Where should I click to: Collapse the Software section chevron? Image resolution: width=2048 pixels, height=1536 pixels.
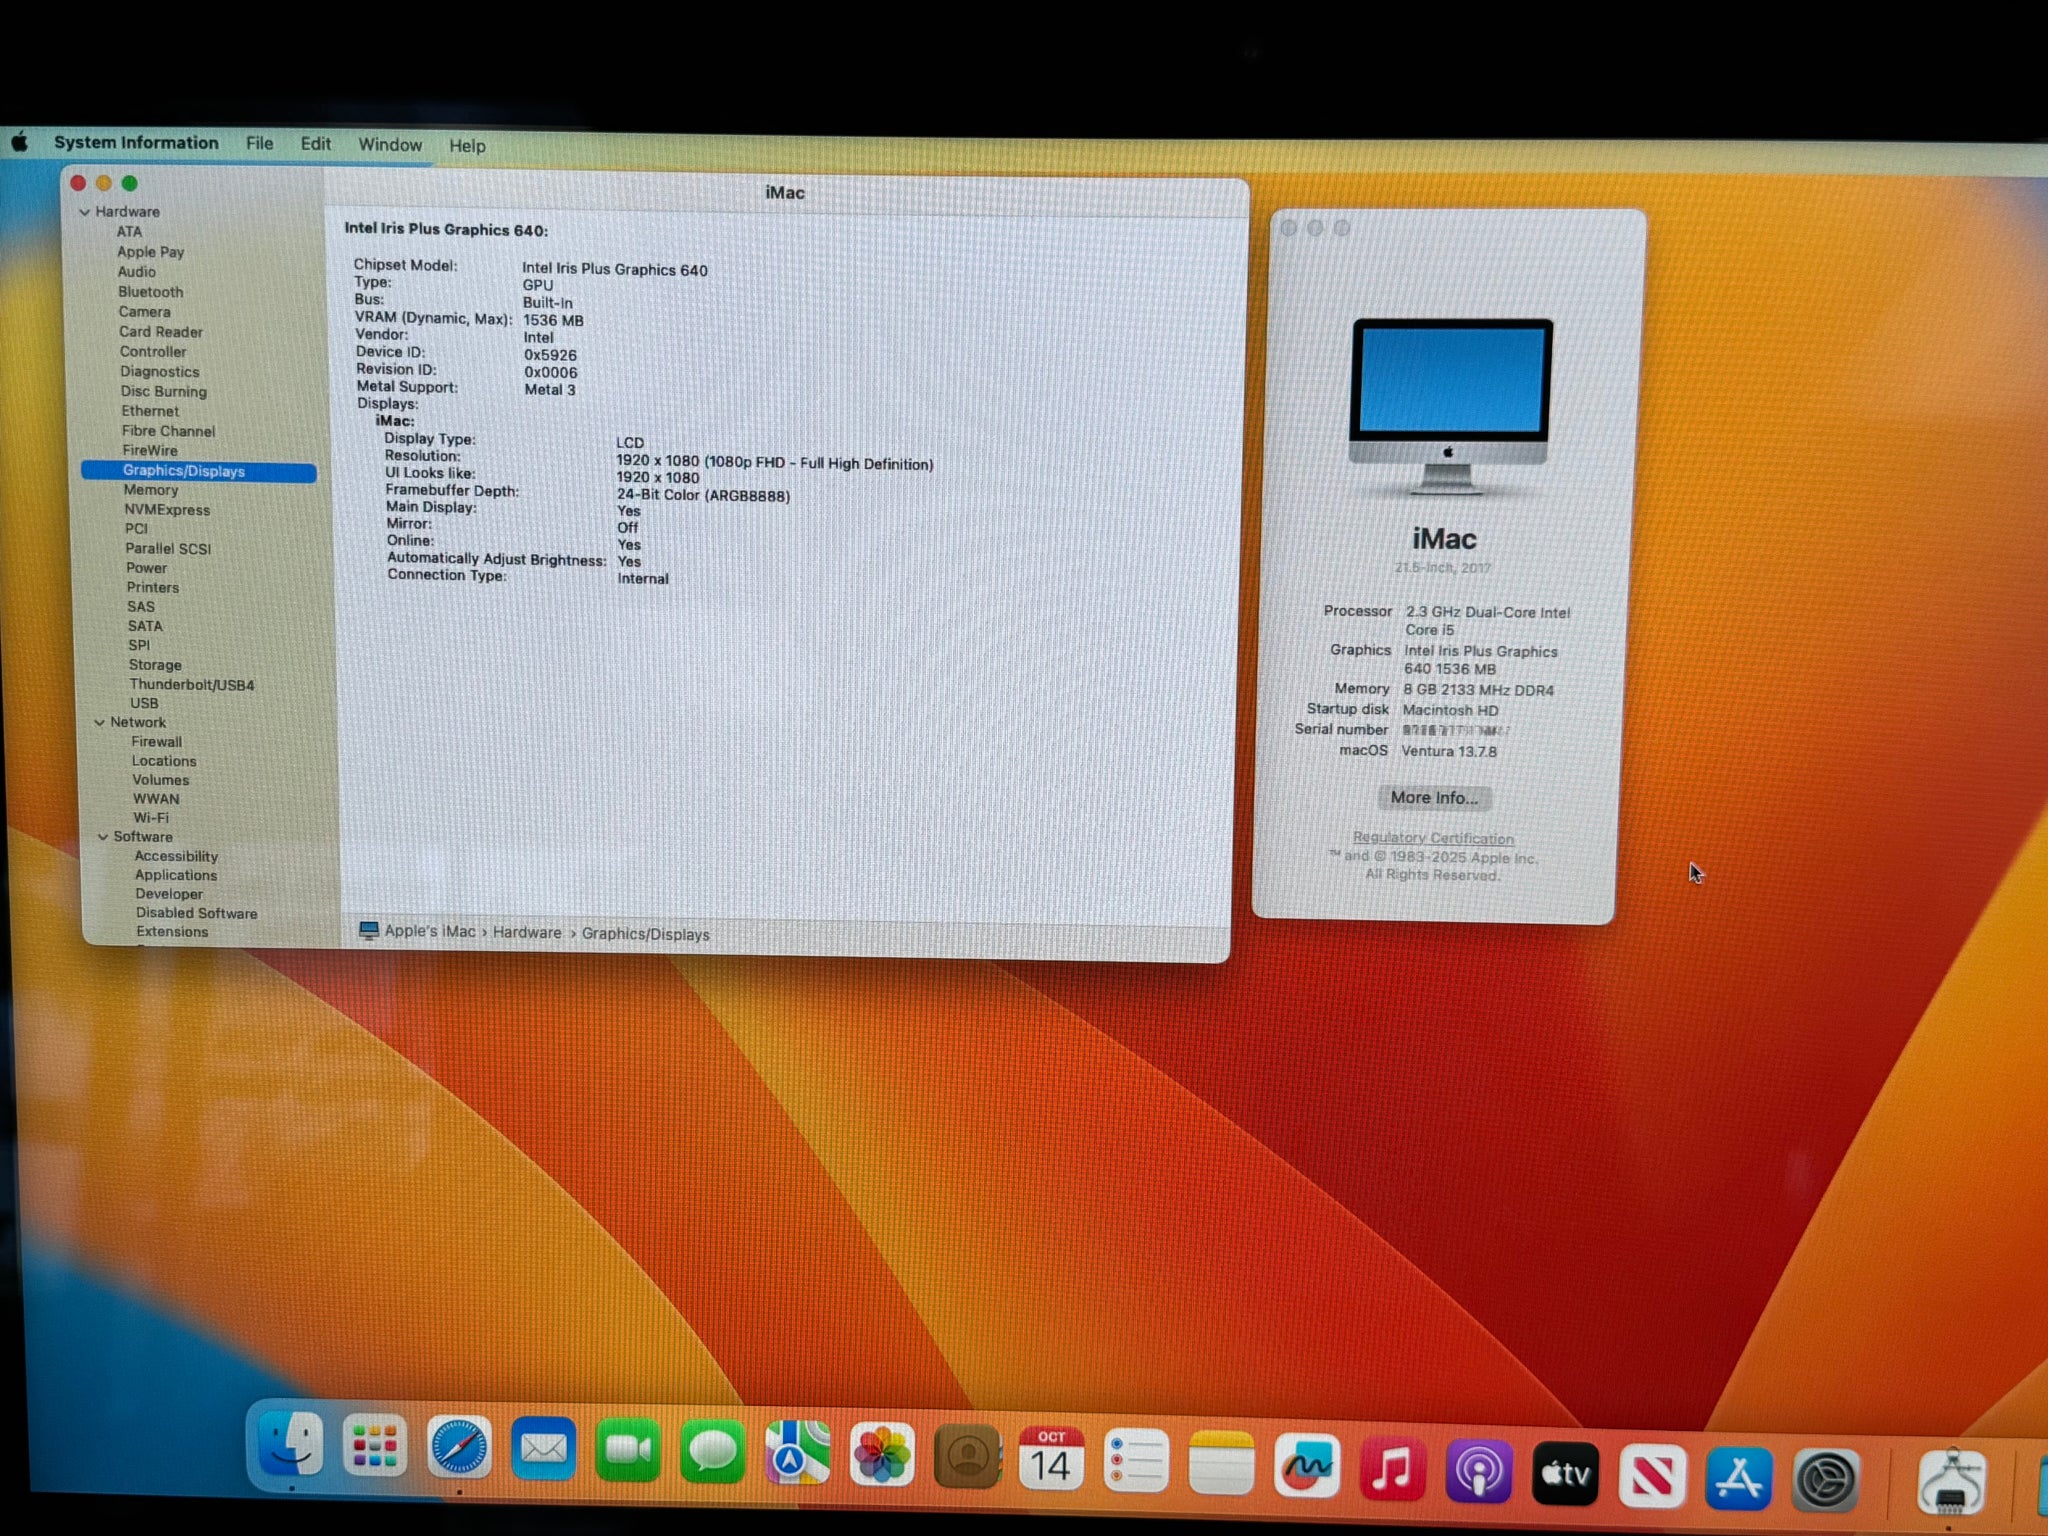(103, 837)
